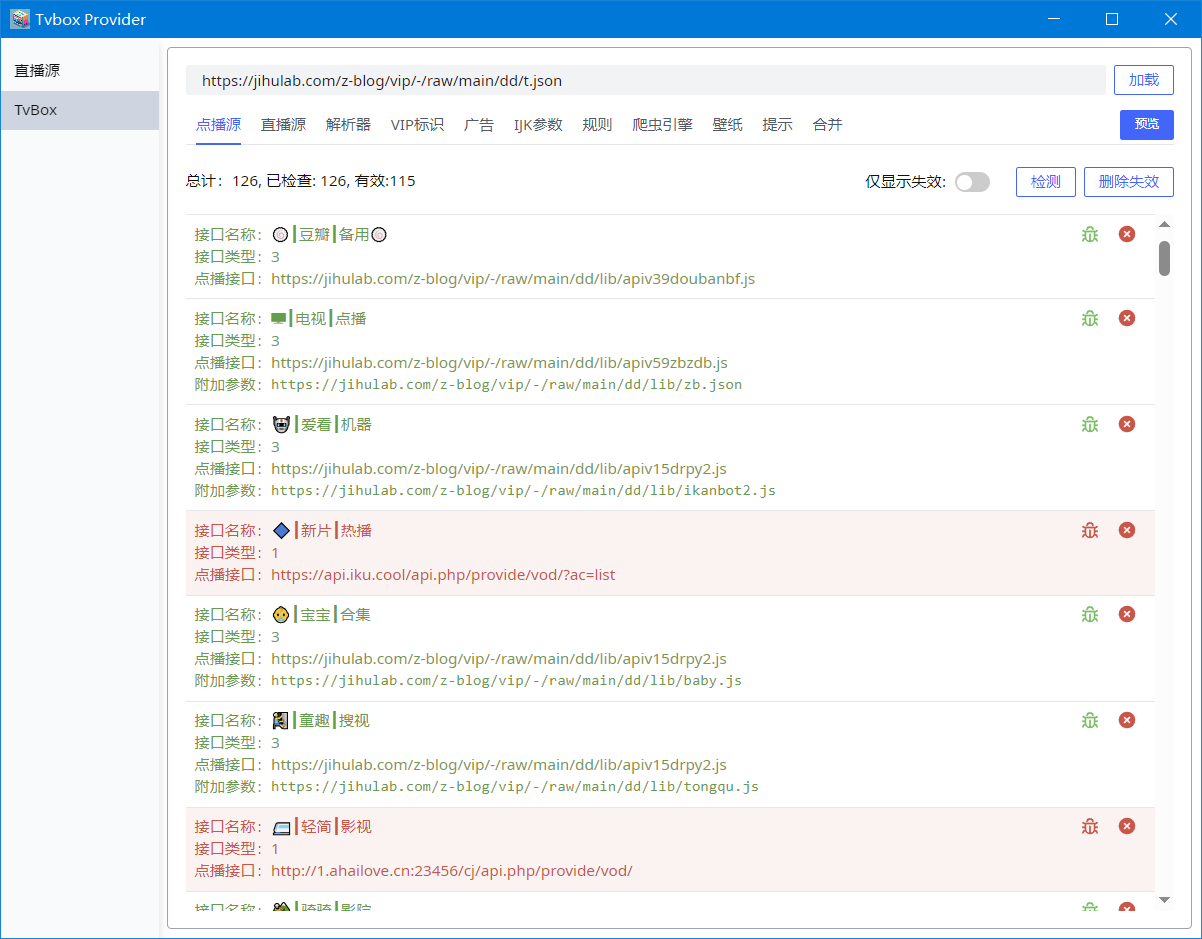Click the 1.ahailove.cn interface URL

(452, 871)
